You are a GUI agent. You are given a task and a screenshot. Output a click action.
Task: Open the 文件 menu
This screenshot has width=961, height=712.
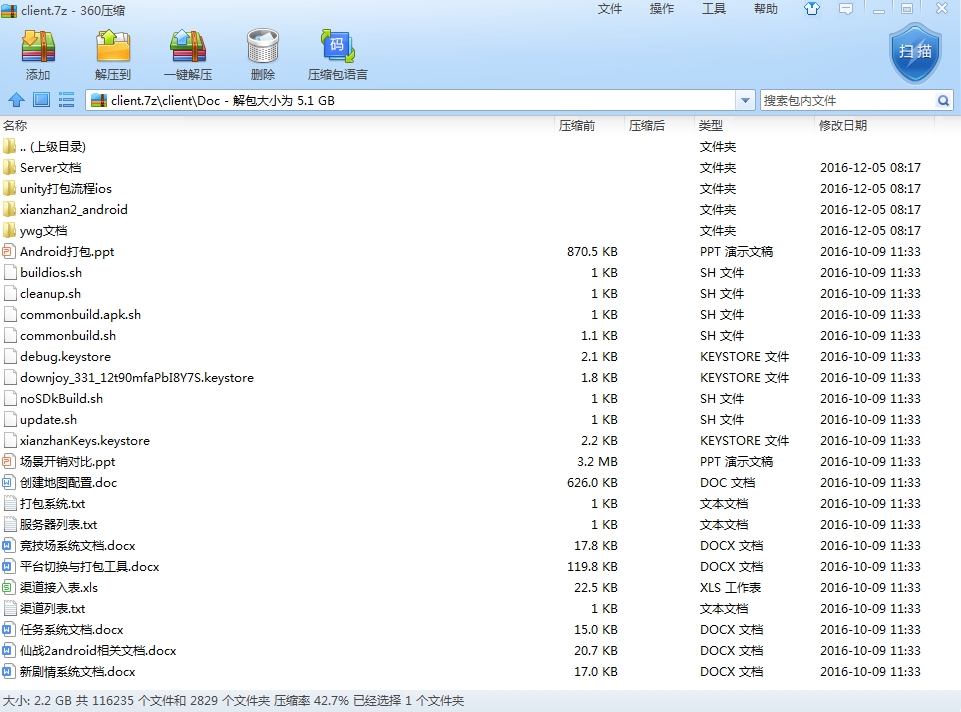point(610,9)
